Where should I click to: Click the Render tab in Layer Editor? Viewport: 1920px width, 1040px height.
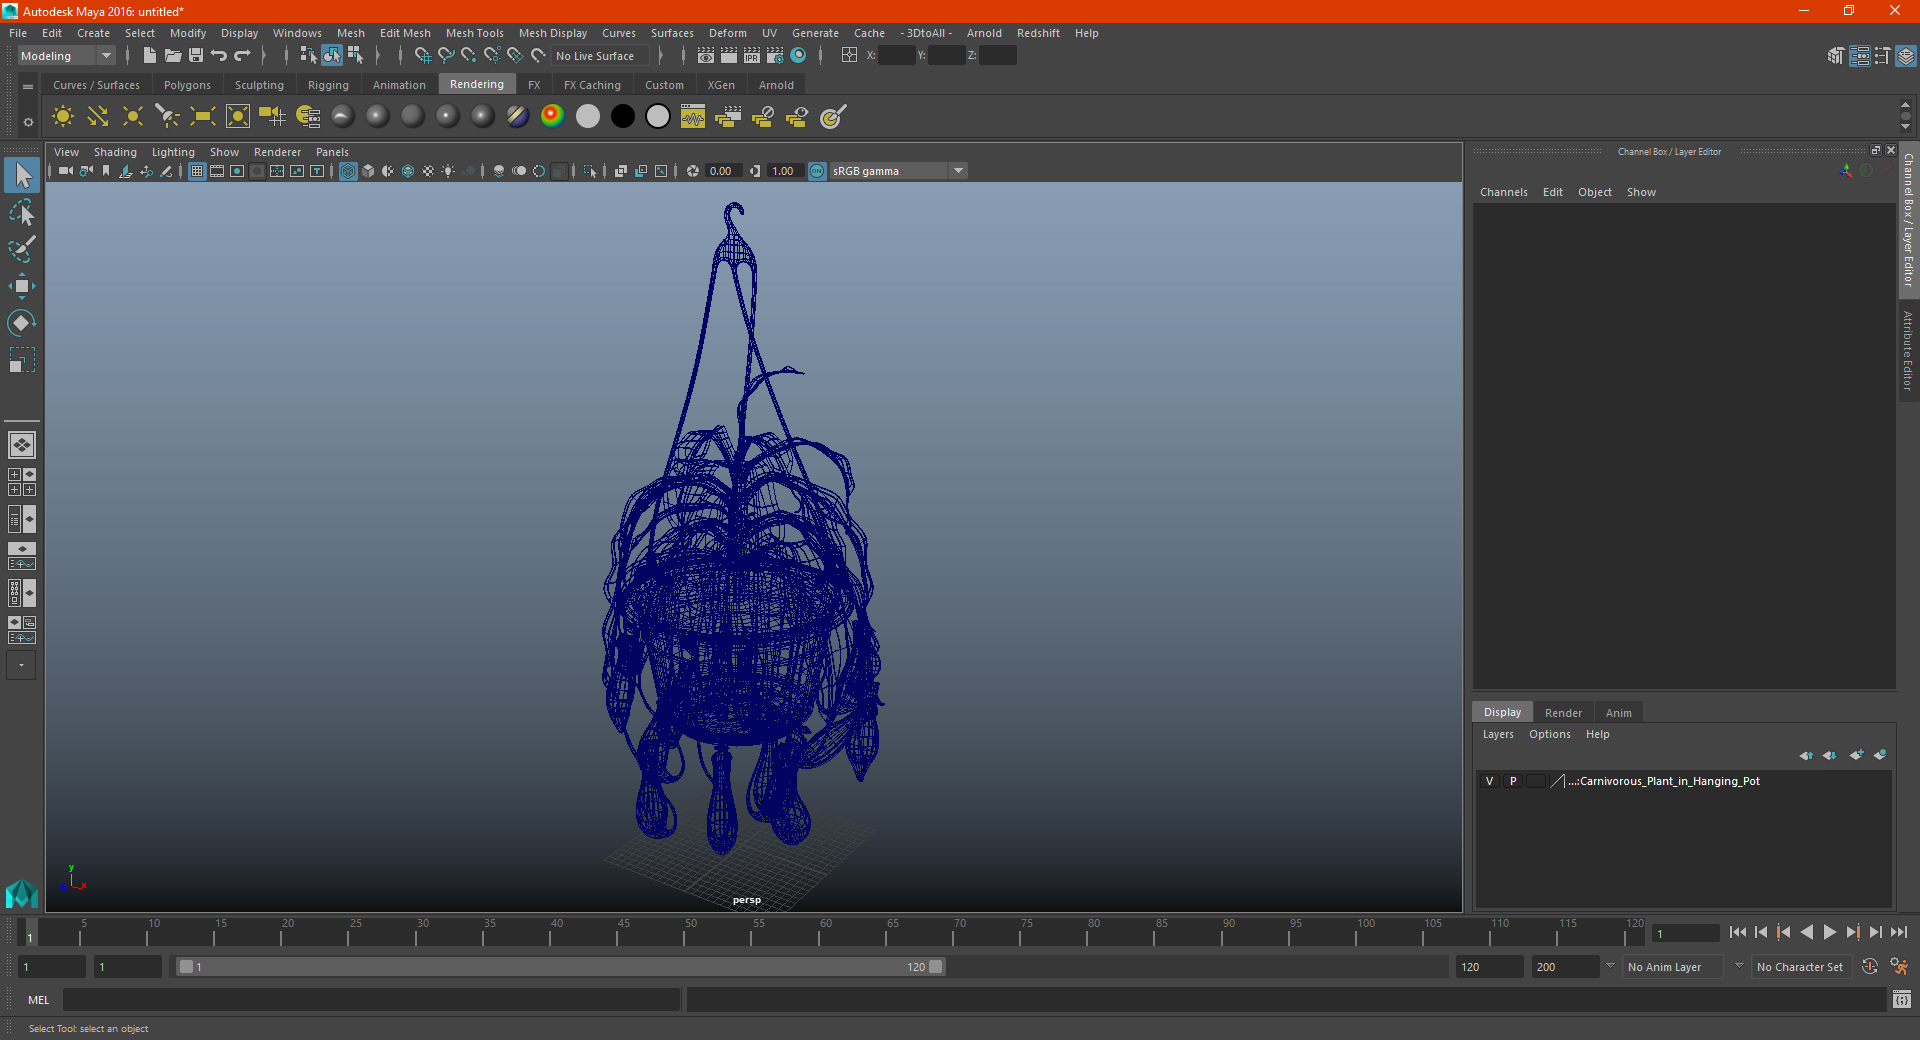(1563, 713)
